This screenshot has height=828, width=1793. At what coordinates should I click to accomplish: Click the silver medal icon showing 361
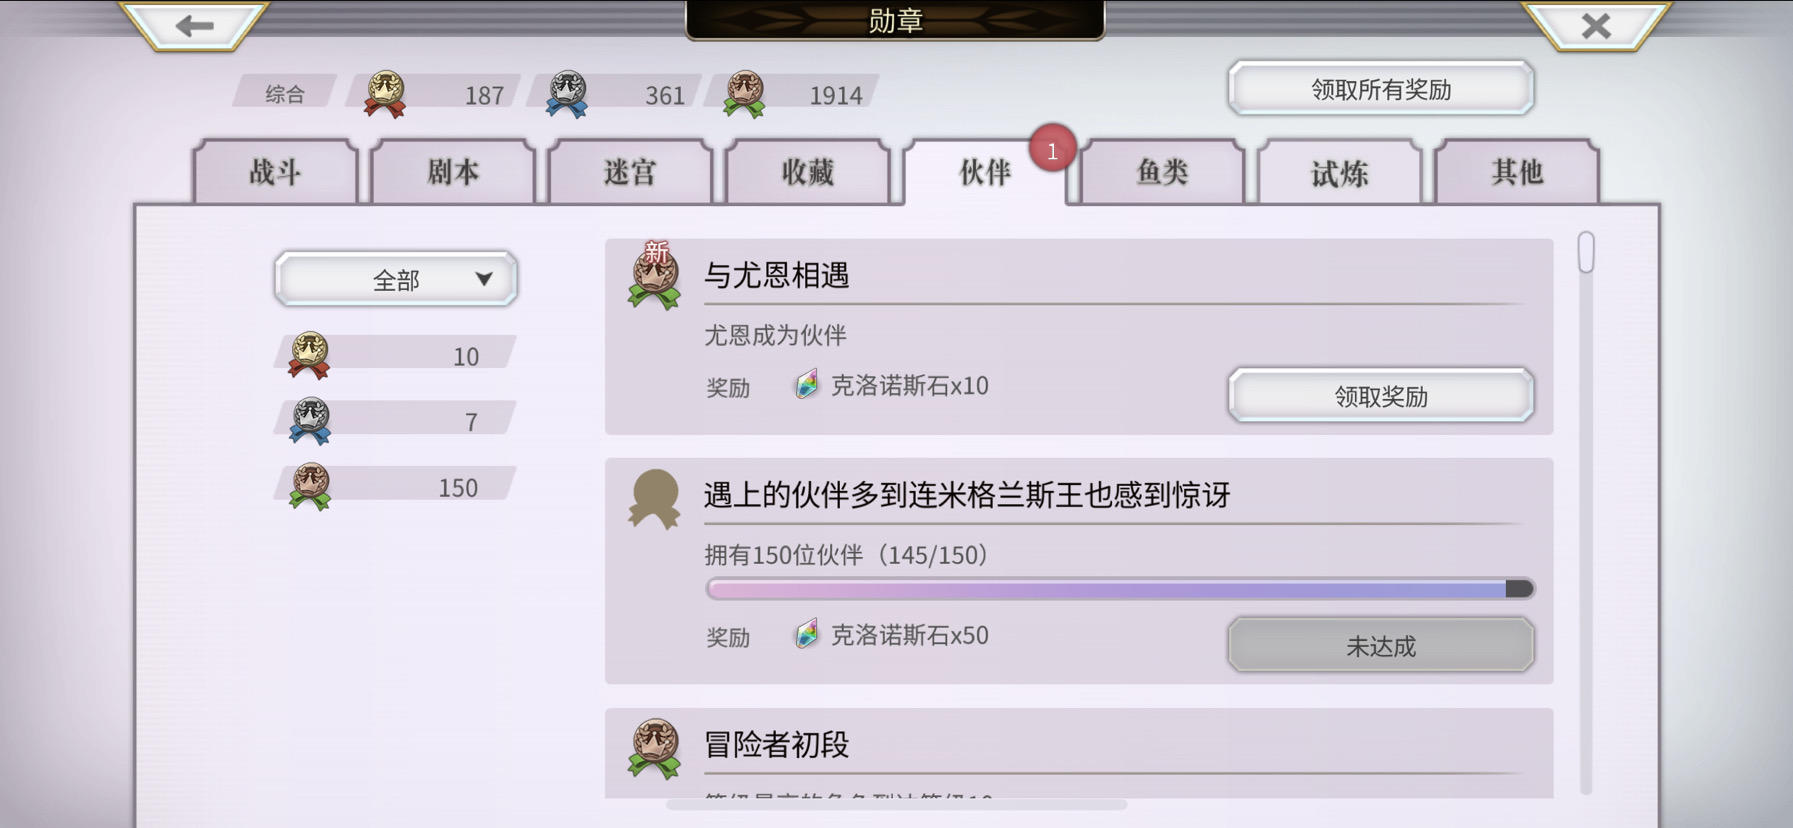pos(567,94)
